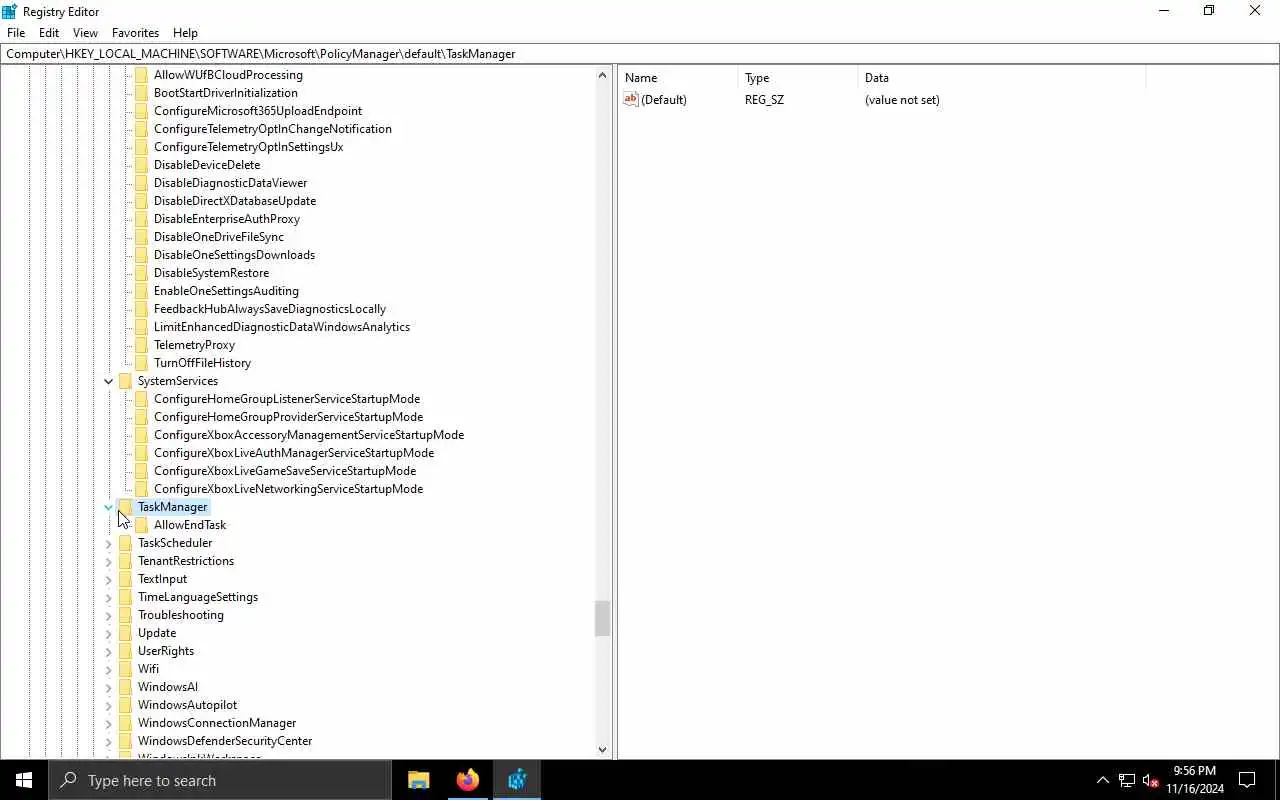1280x800 pixels.
Task: Click the WindowsConnectionManager folder icon
Action: [125, 723]
